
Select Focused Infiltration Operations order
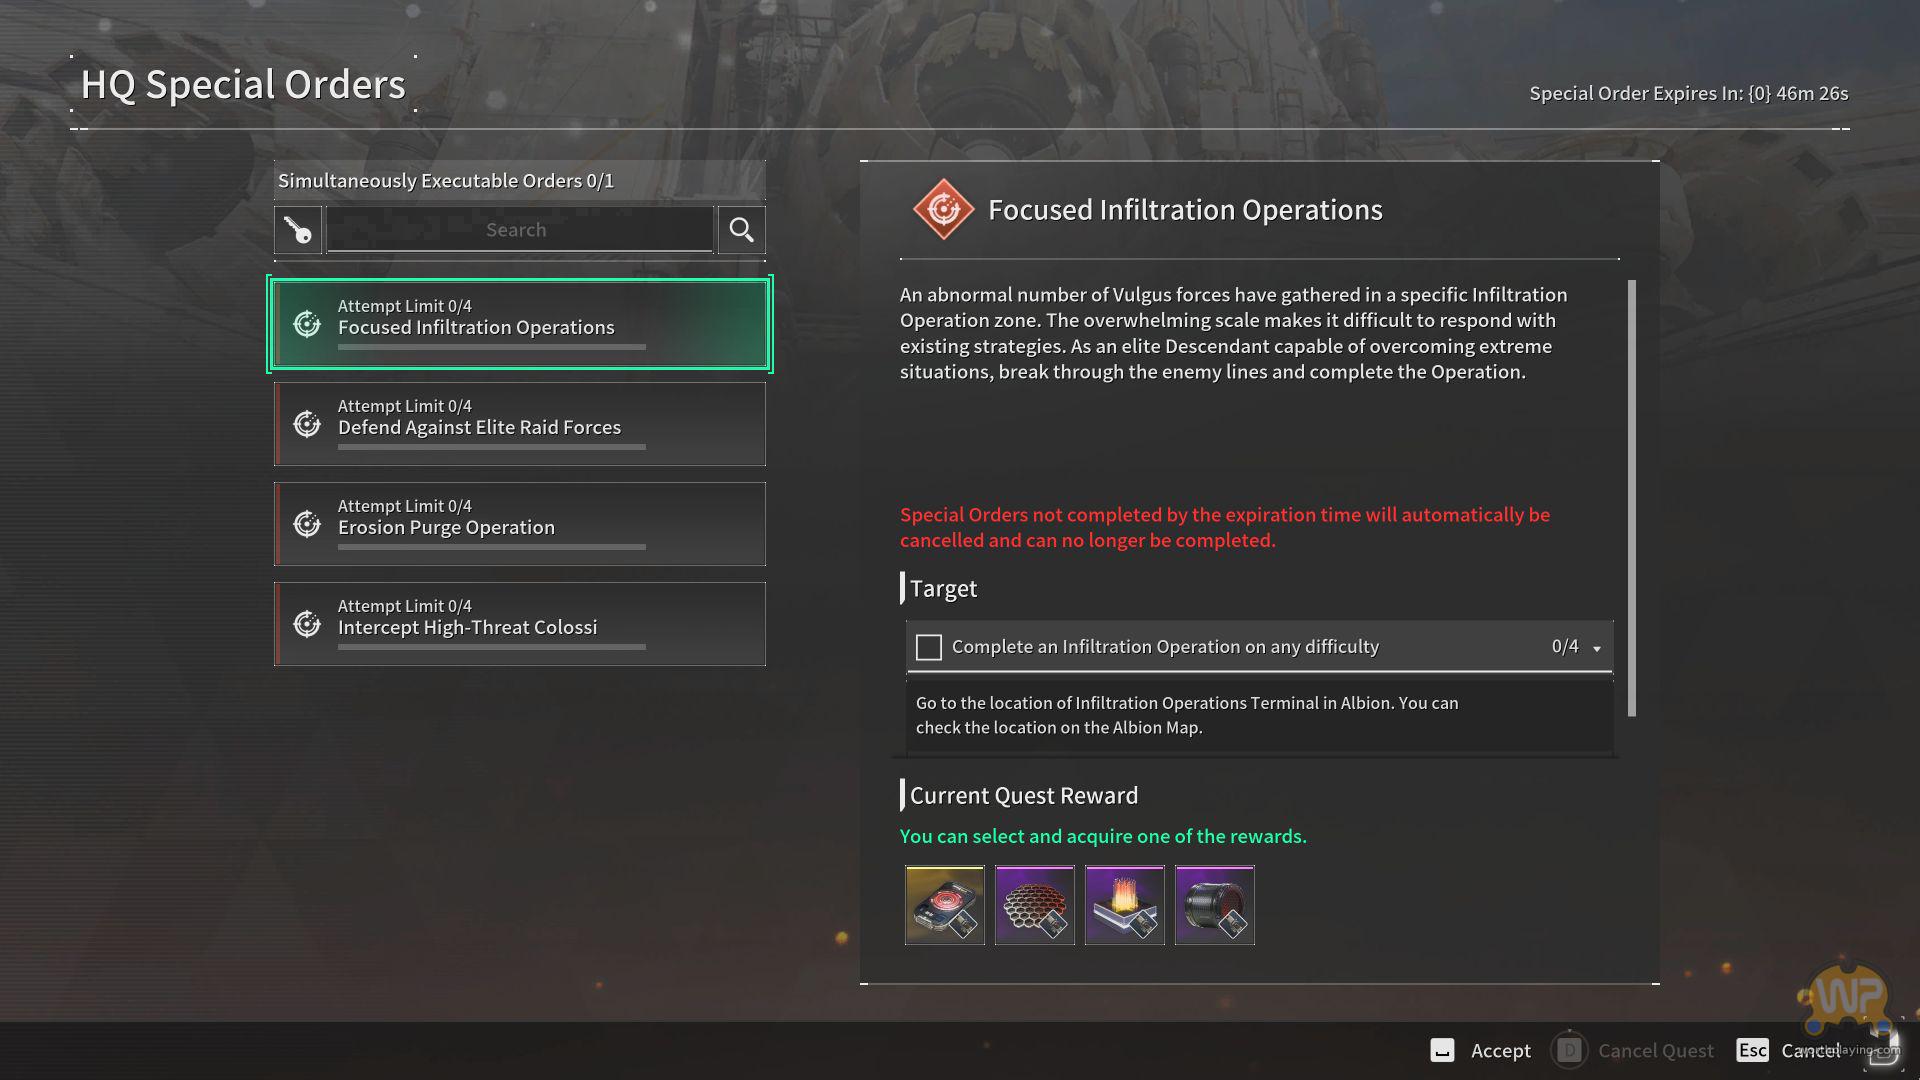(520, 324)
